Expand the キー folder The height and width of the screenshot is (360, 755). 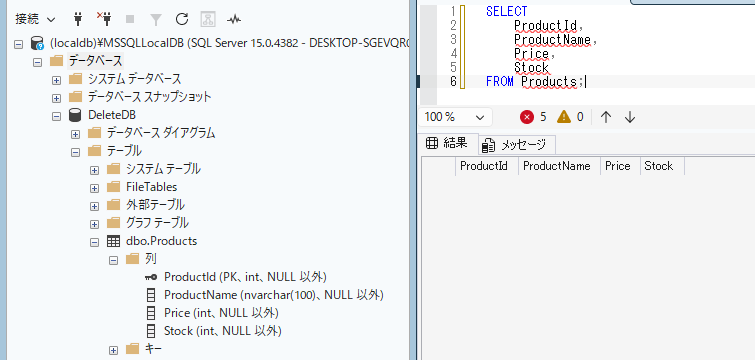tap(113, 350)
